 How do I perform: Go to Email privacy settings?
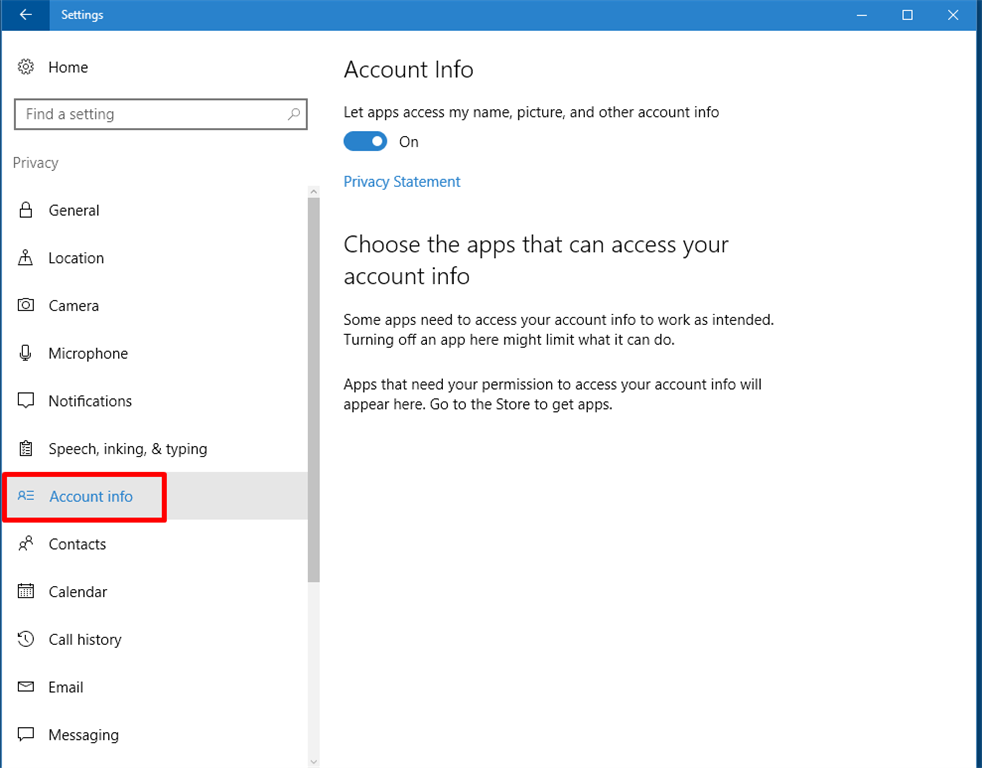66,687
